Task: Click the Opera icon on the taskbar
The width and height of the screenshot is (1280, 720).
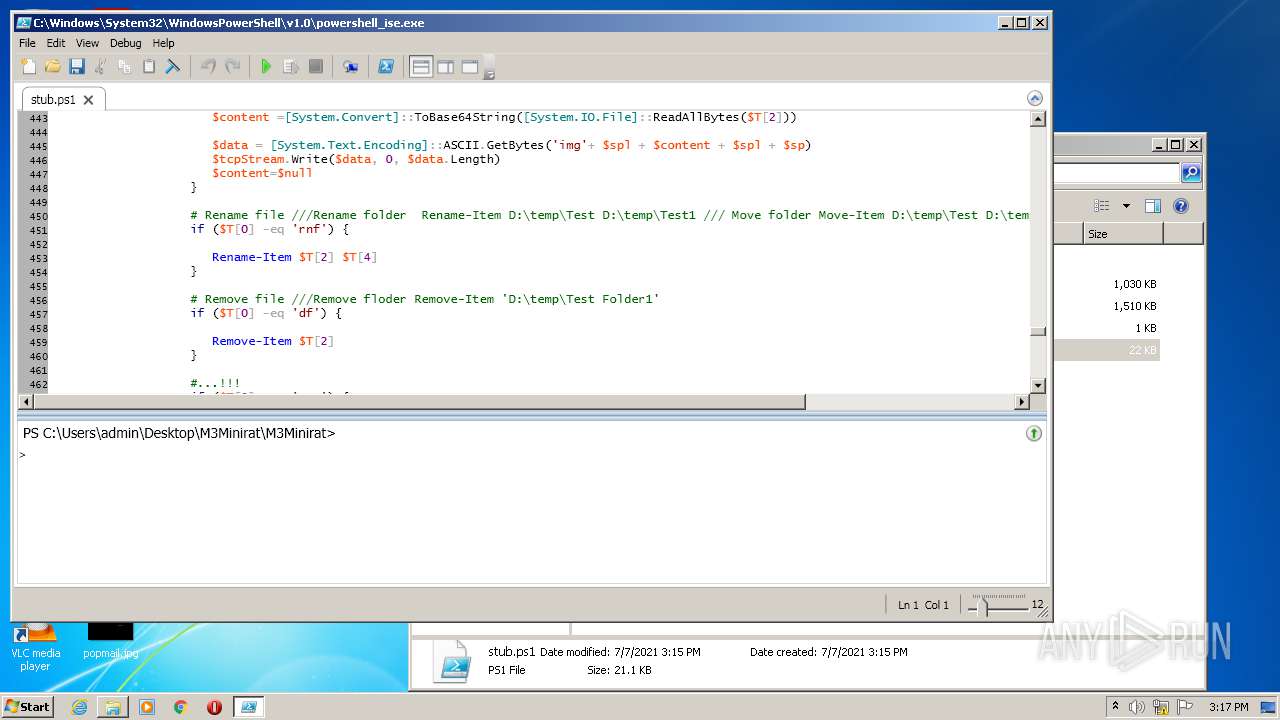Action: (x=214, y=706)
